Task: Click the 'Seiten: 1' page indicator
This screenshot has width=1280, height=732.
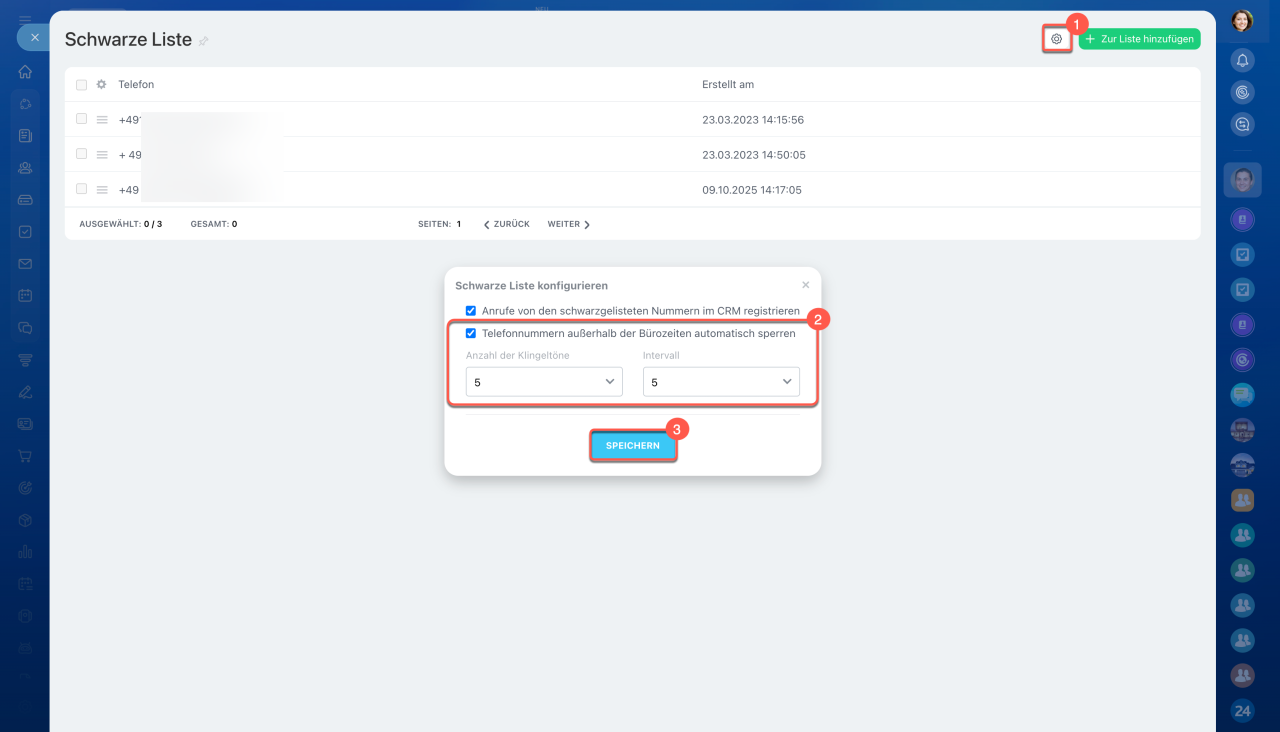Action: pyautogui.click(x=440, y=225)
